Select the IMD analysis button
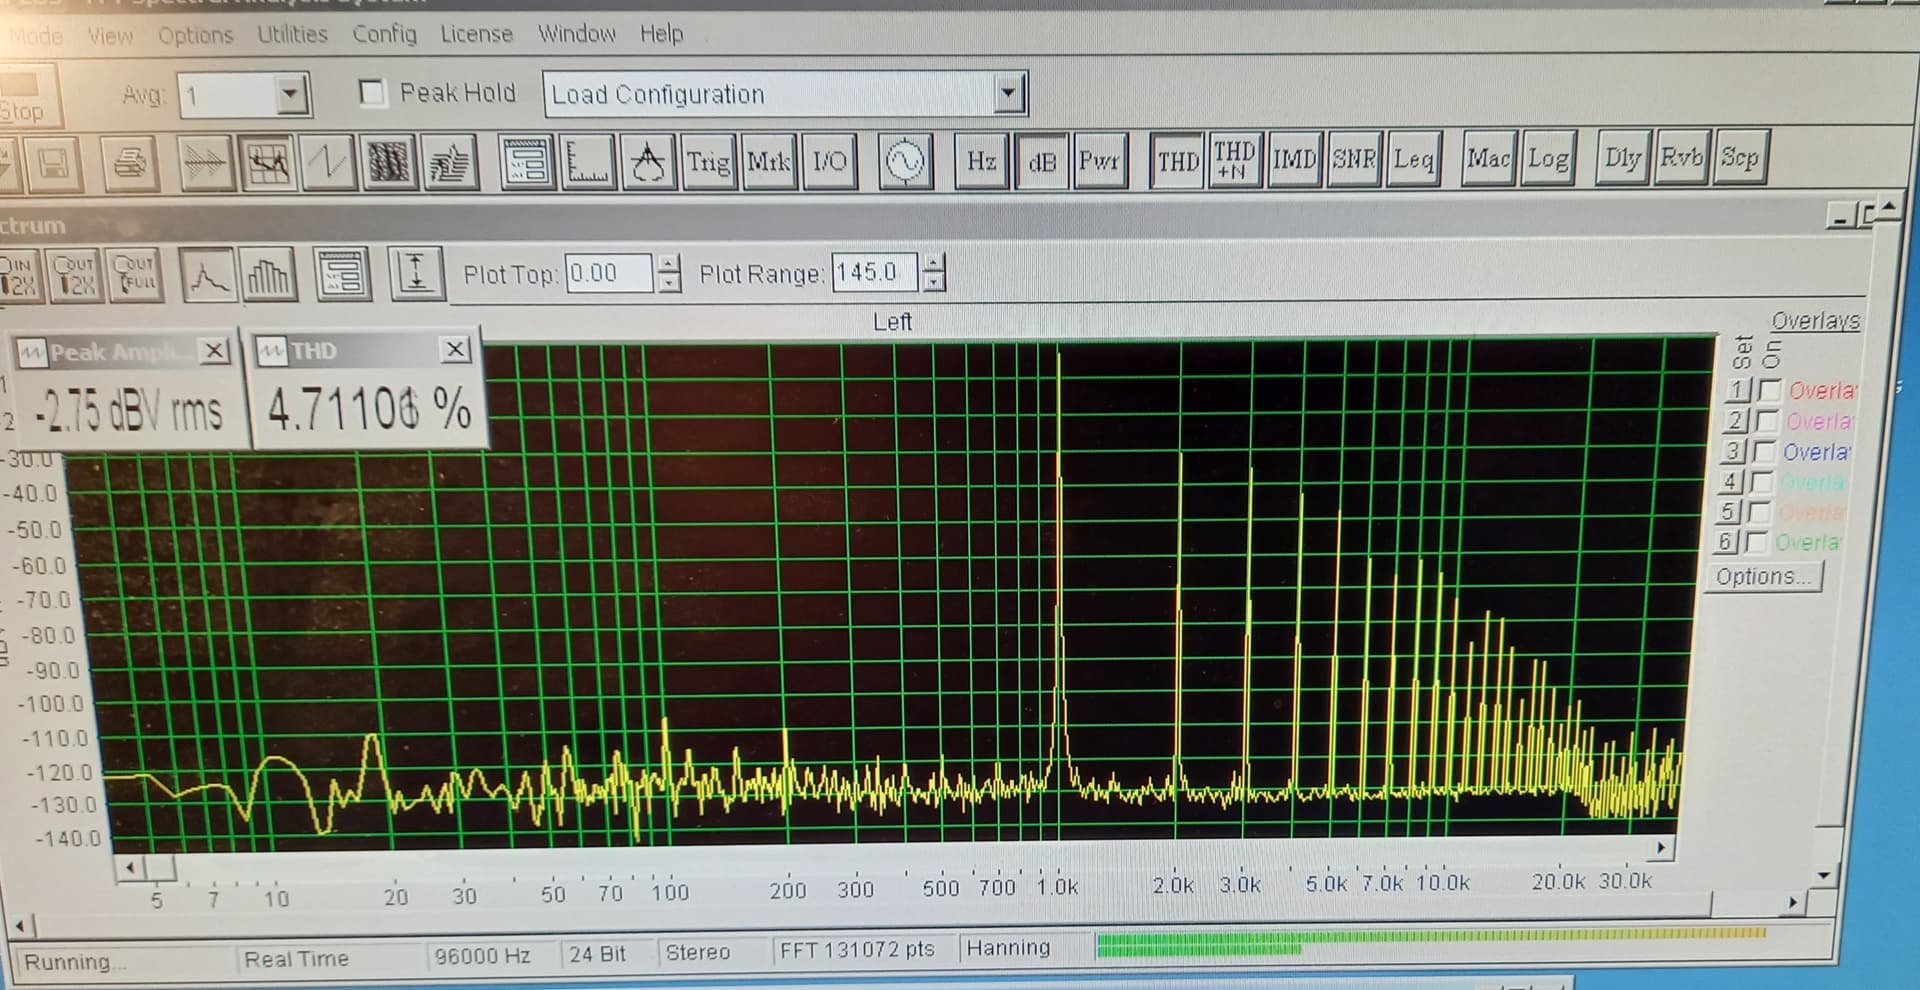Image resolution: width=1920 pixels, height=990 pixels. 1294,159
